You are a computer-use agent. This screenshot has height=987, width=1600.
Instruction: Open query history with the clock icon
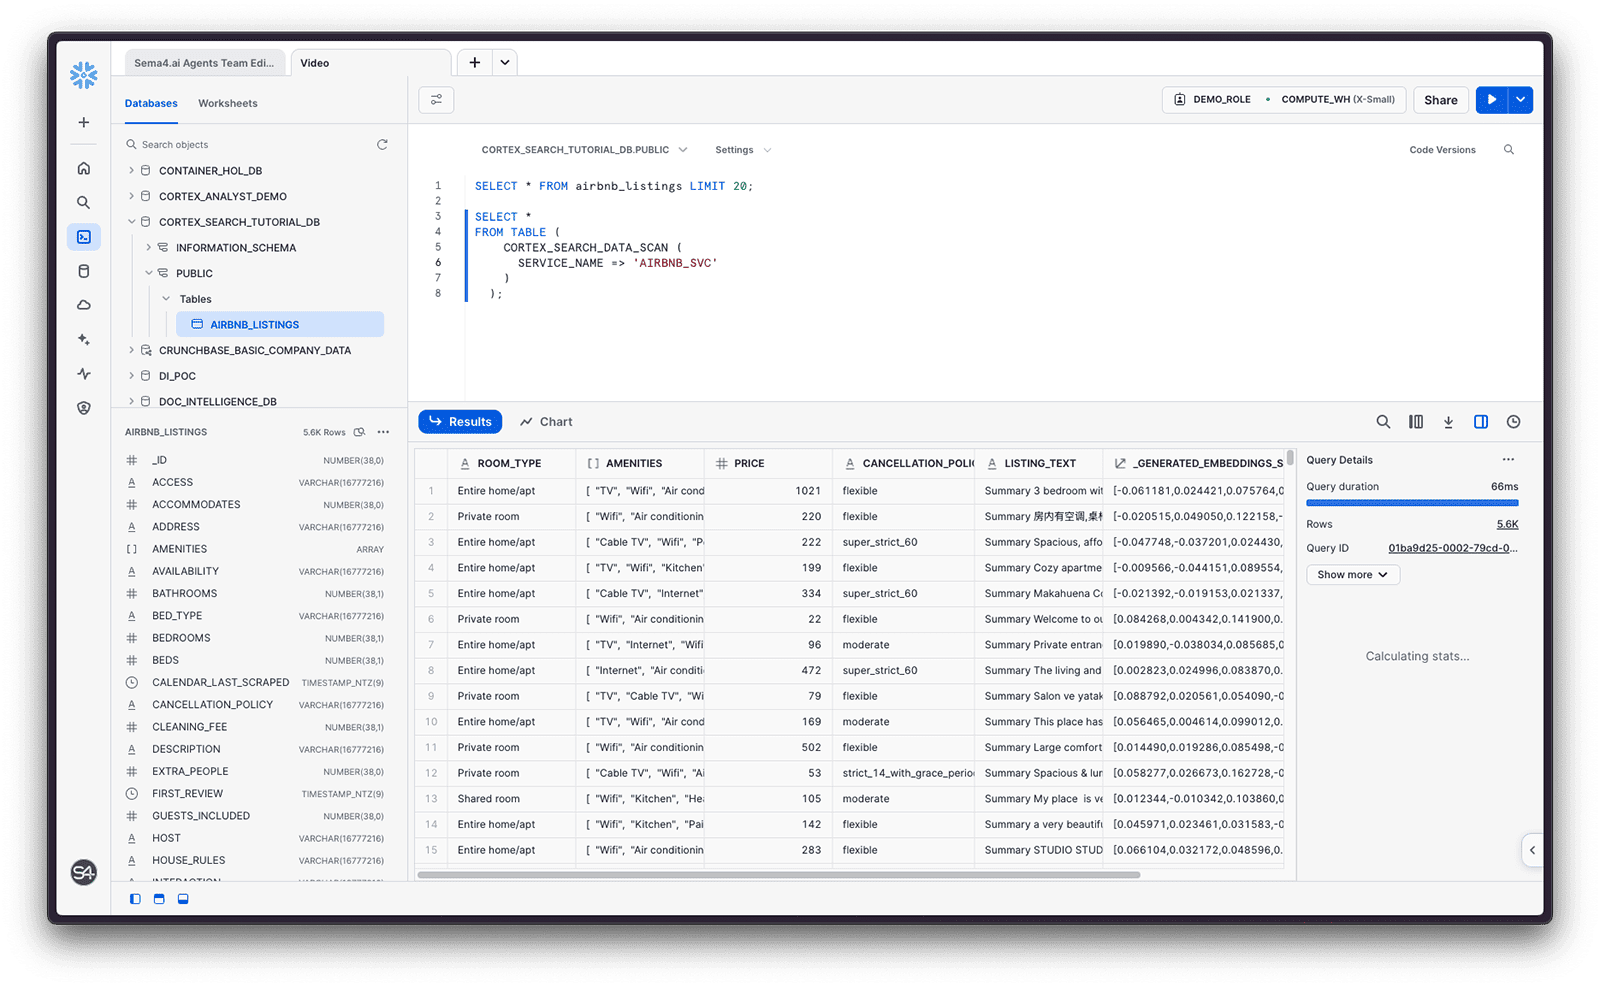click(x=1513, y=421)
